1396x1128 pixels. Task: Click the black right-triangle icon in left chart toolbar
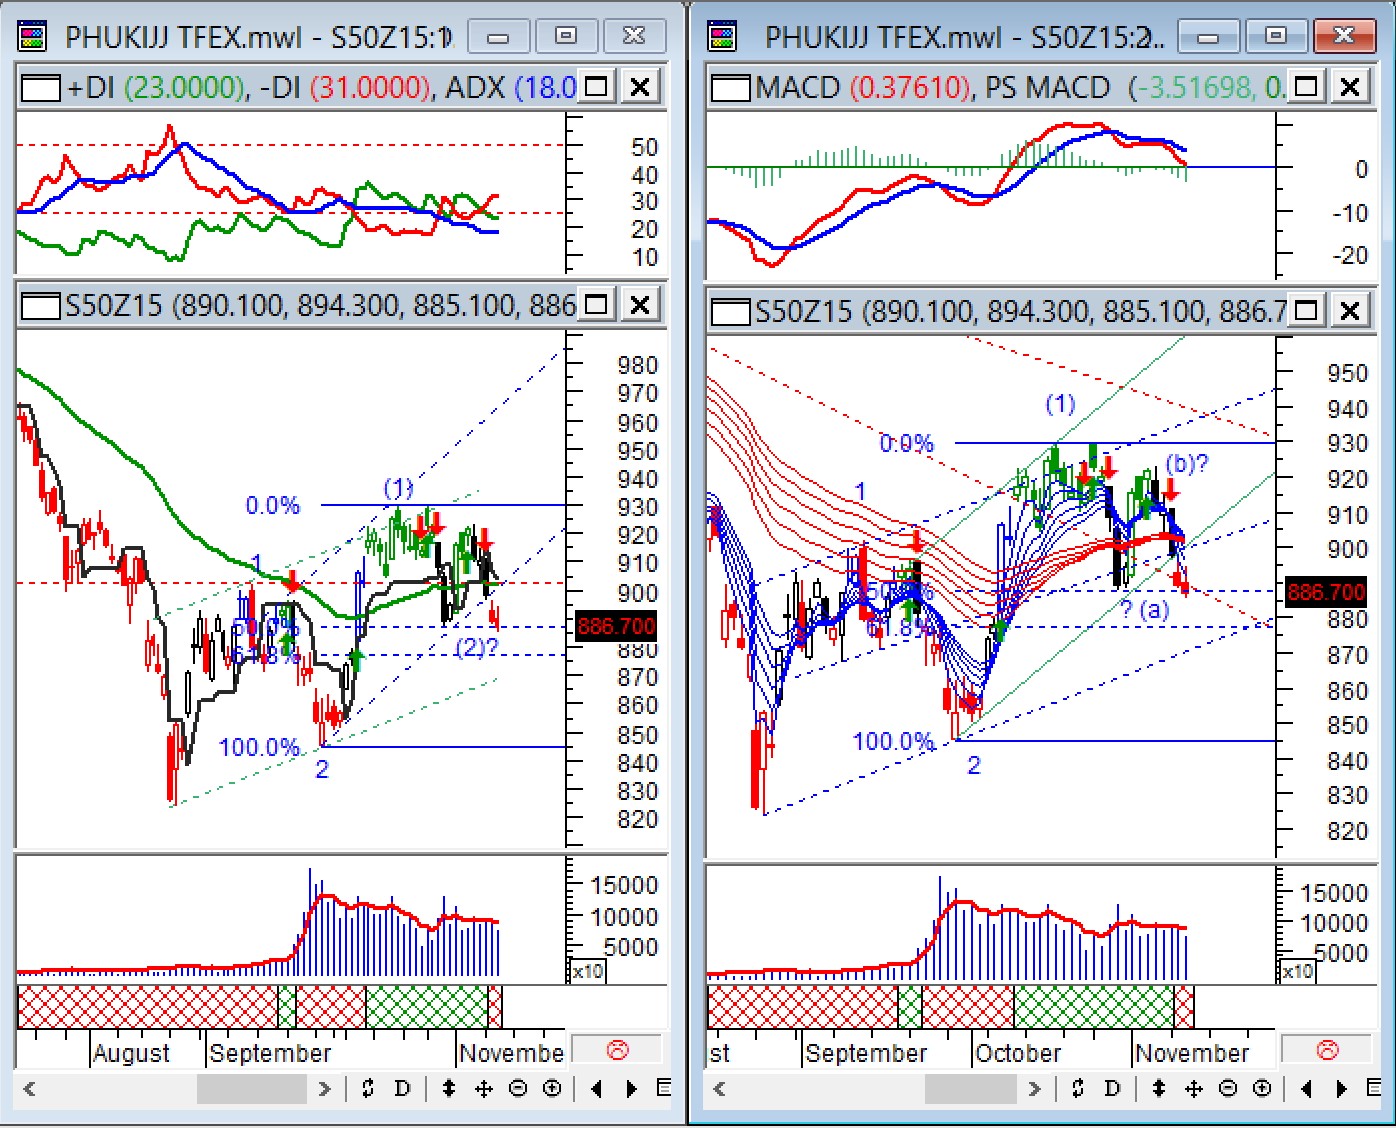pyautogui.click(x=631, y=1088)
